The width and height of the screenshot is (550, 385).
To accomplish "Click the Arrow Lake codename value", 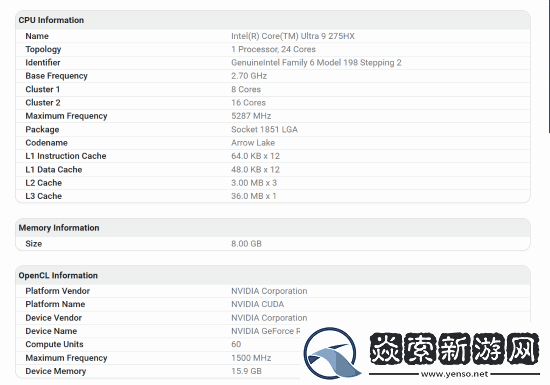I will (x=253, y=143).
